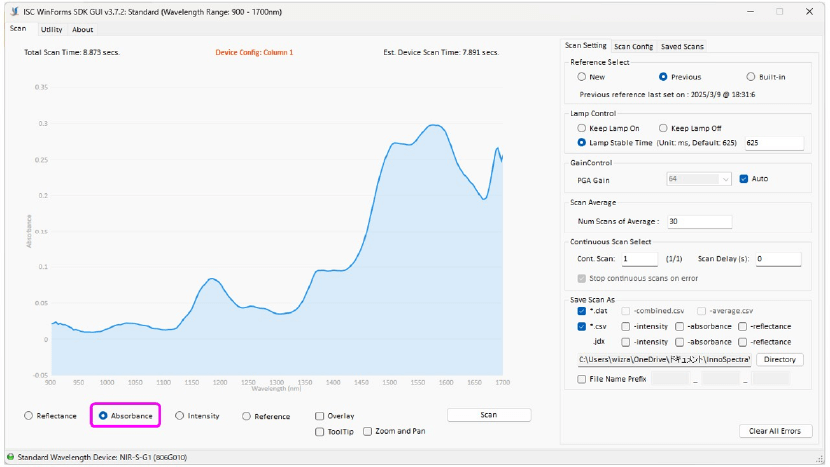Click the Directory button
Viewport: 830px width, 467px height.
click(779, 359)
